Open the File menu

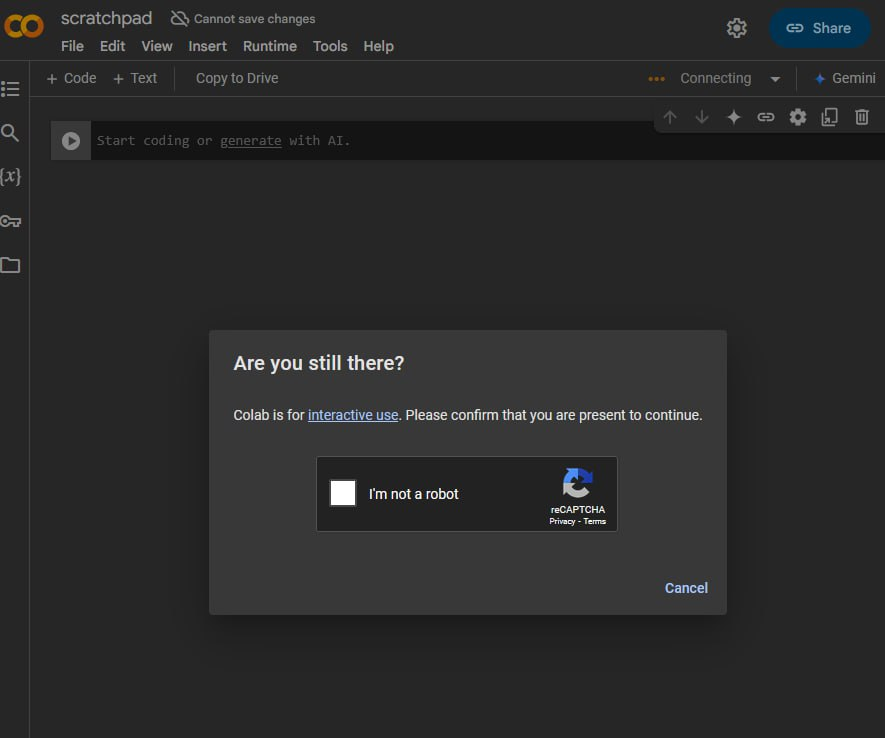(x=72, y=46)
